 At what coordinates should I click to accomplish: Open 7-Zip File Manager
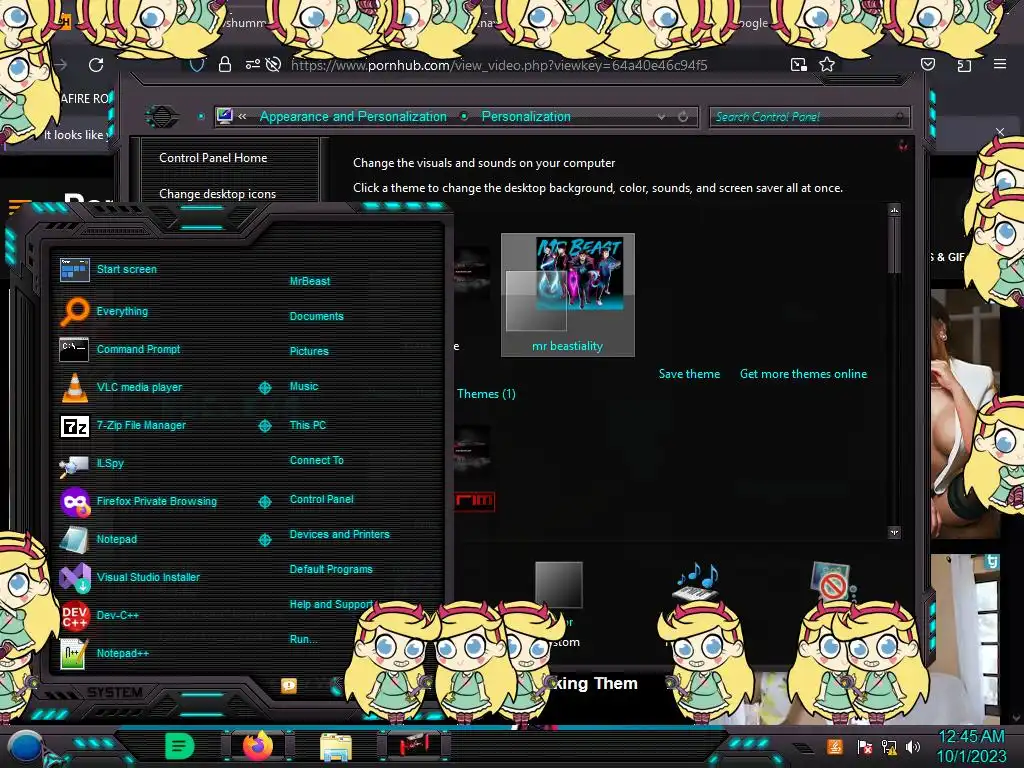[x=123, y=425]
